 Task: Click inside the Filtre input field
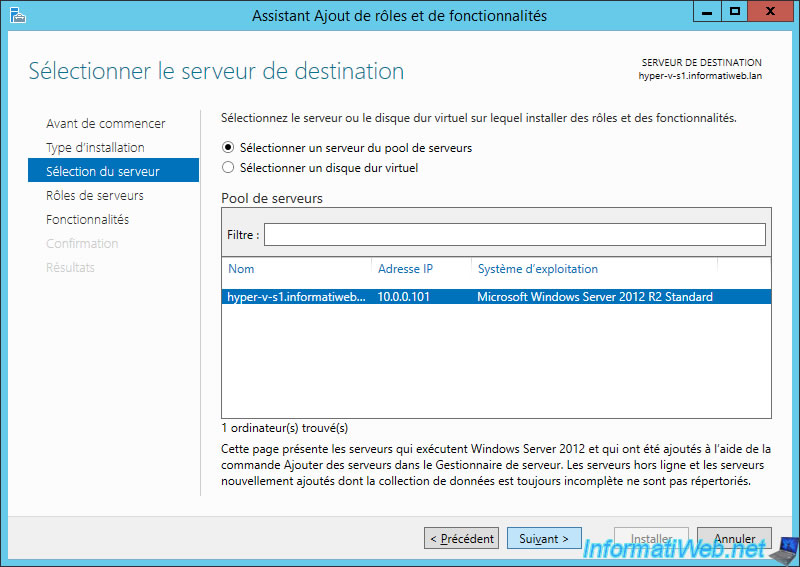514,234
